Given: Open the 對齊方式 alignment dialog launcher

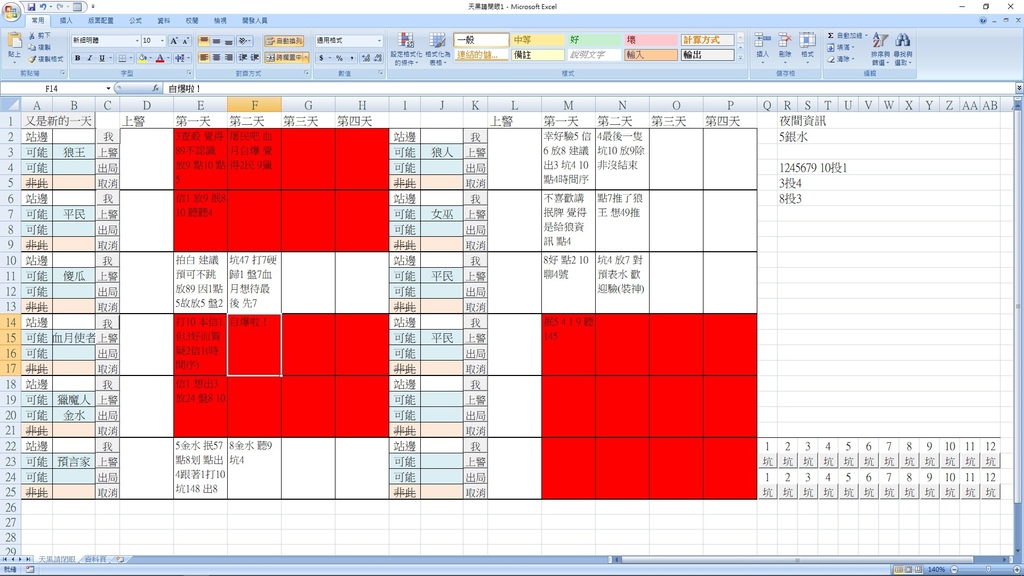Looking at the screenshot, I should [x=307, y=73].
